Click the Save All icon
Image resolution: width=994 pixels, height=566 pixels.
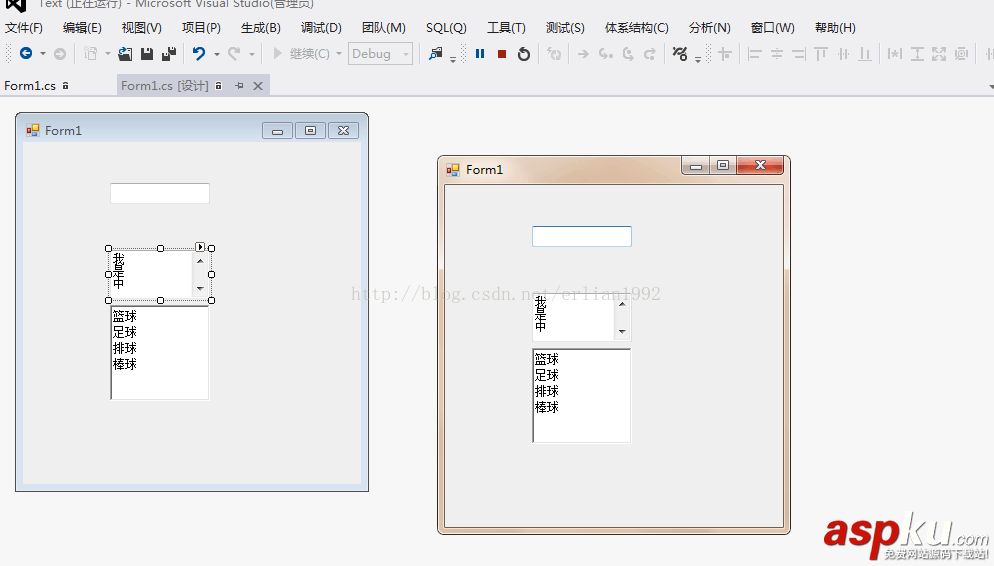(x=169, y=54)
